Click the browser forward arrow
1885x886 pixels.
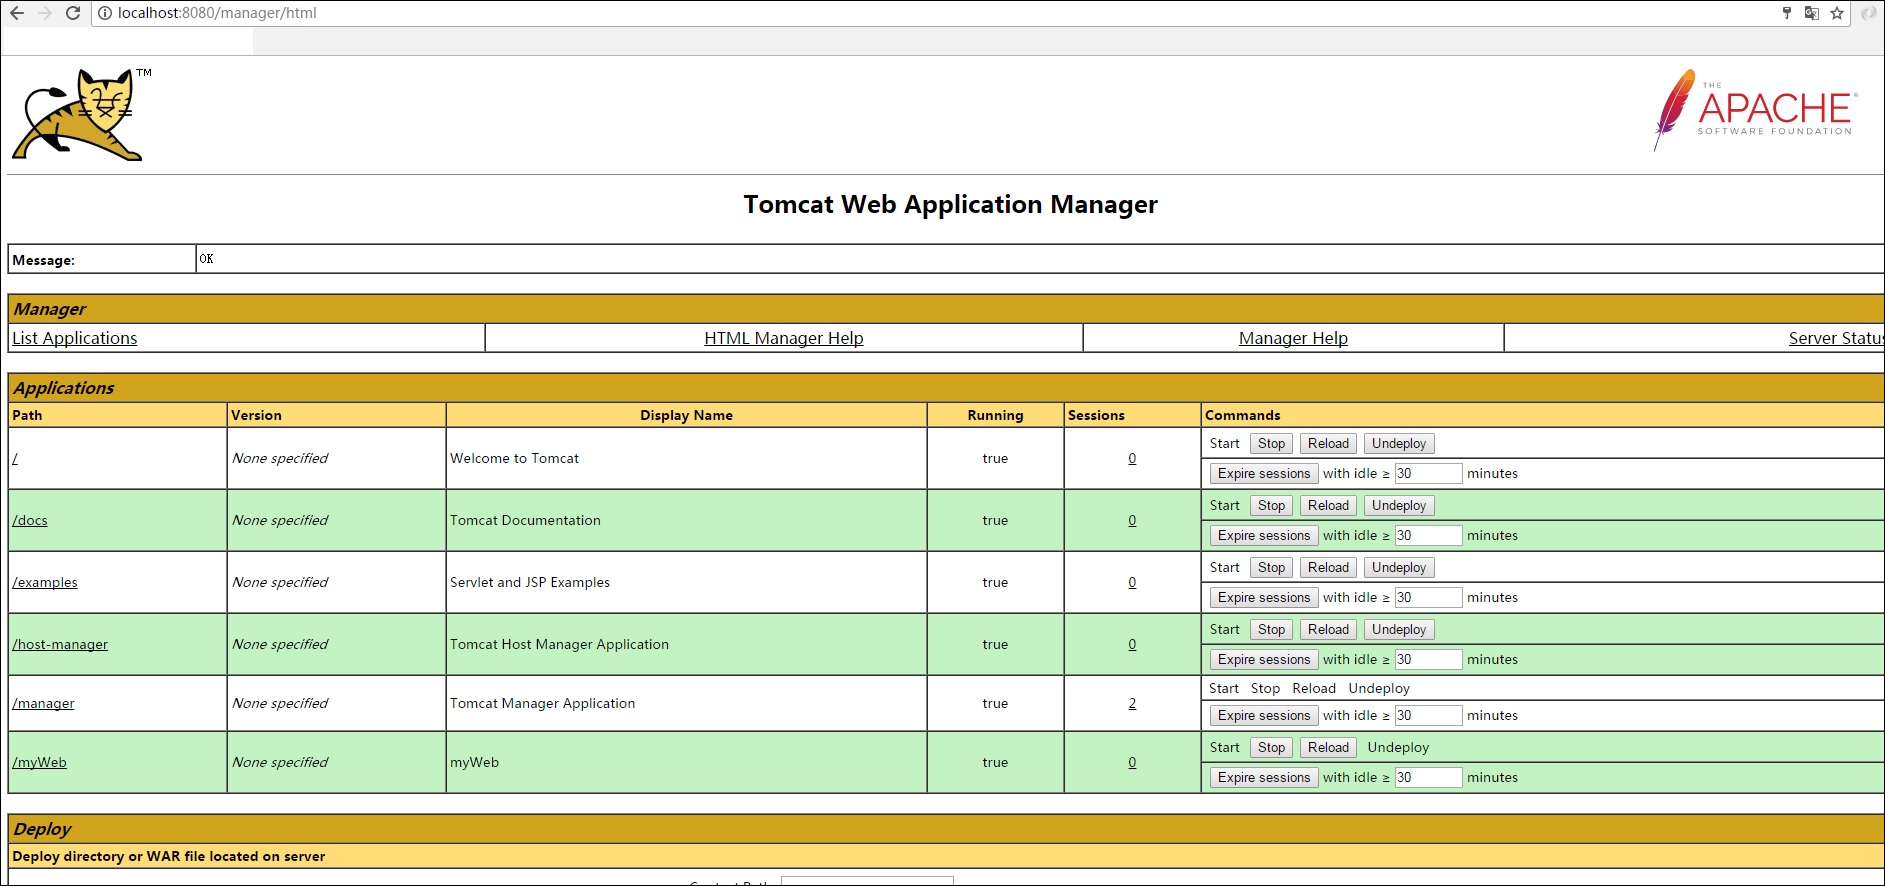coord(45,13)
